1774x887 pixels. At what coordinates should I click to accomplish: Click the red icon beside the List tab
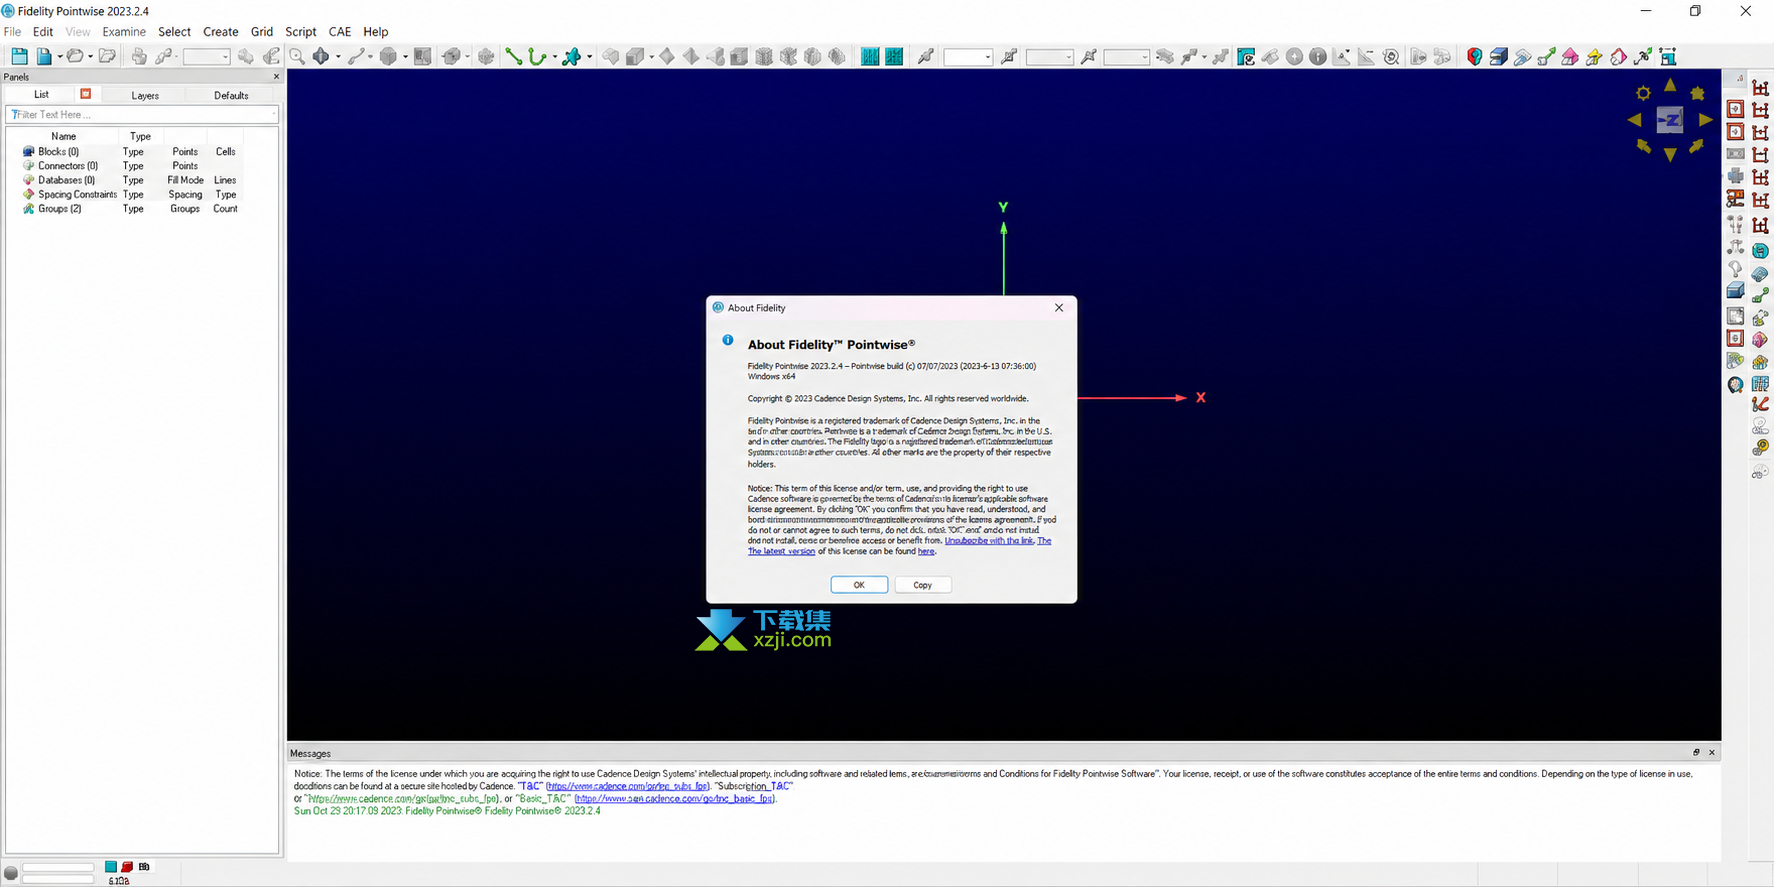tap(86, 94)
